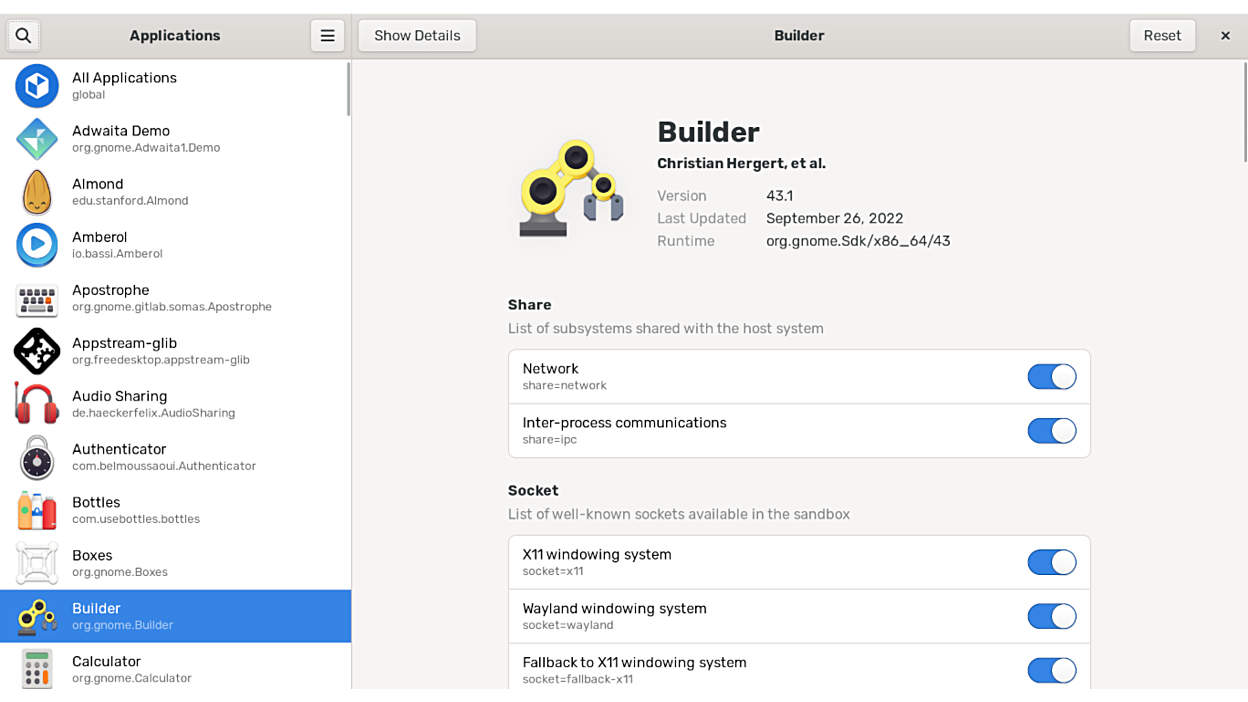
Task: Disable the Network share toggle
Action: coord(1051,377)
